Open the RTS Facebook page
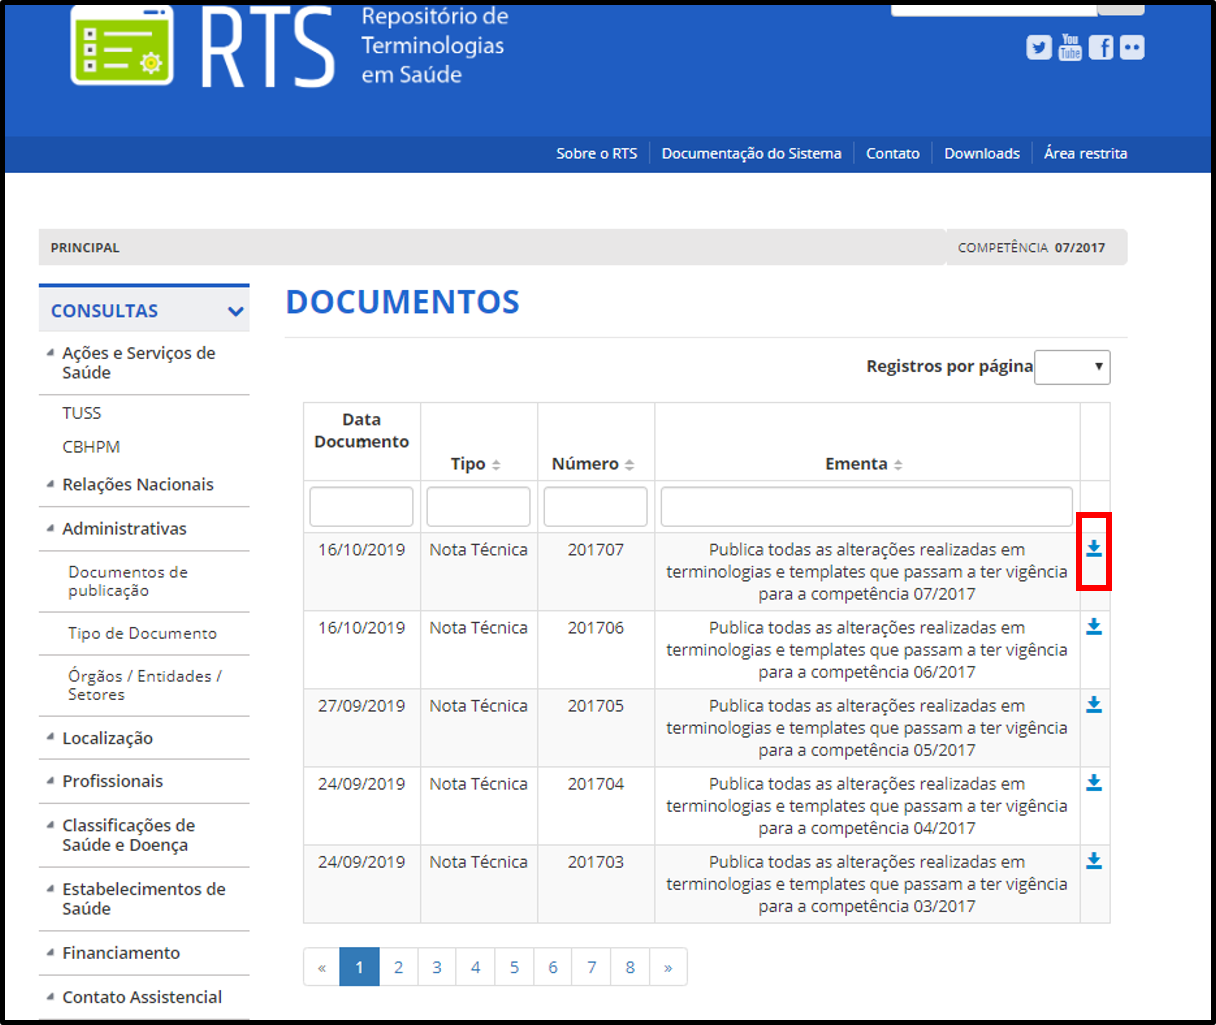 [1101, 47]
